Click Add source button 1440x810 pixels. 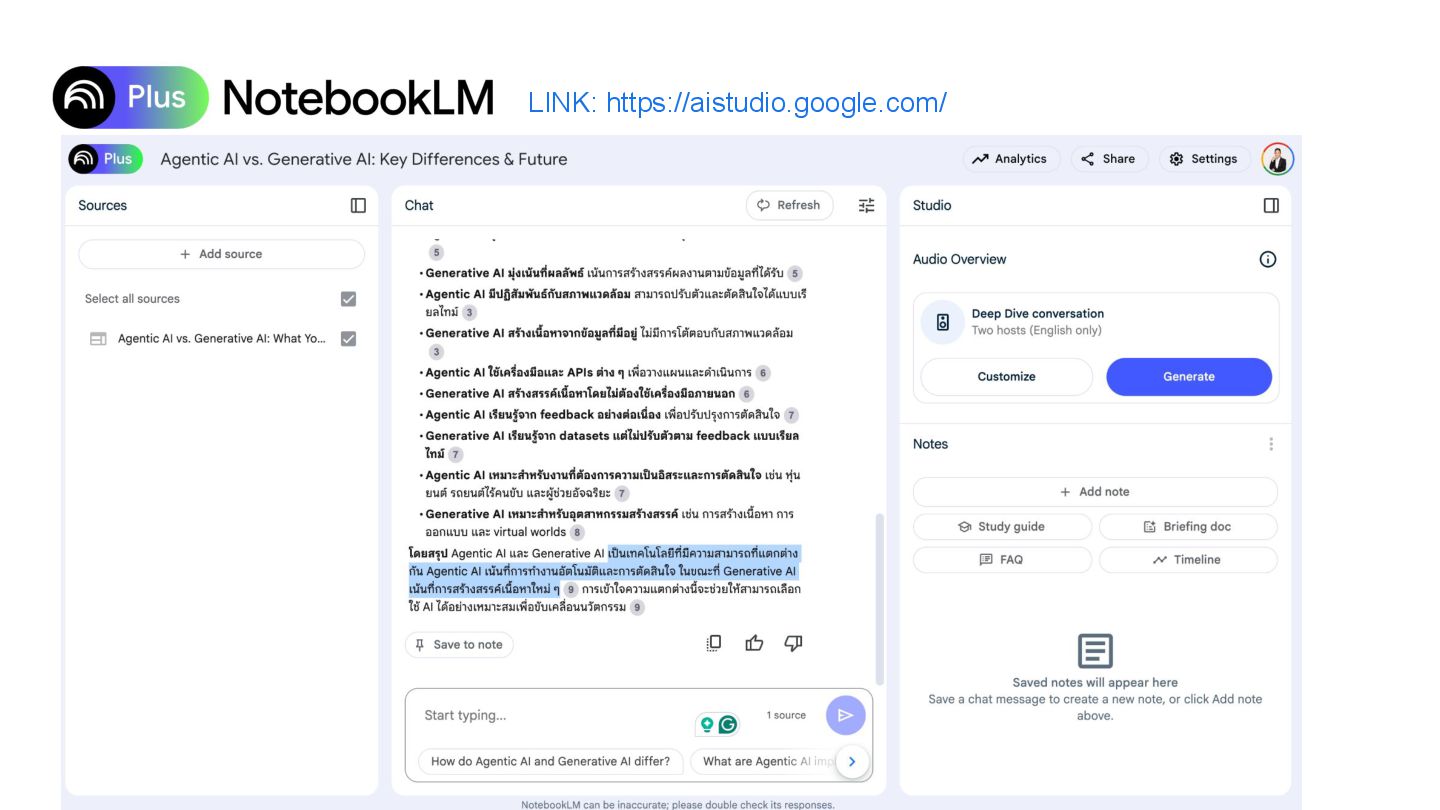(221, 254)
